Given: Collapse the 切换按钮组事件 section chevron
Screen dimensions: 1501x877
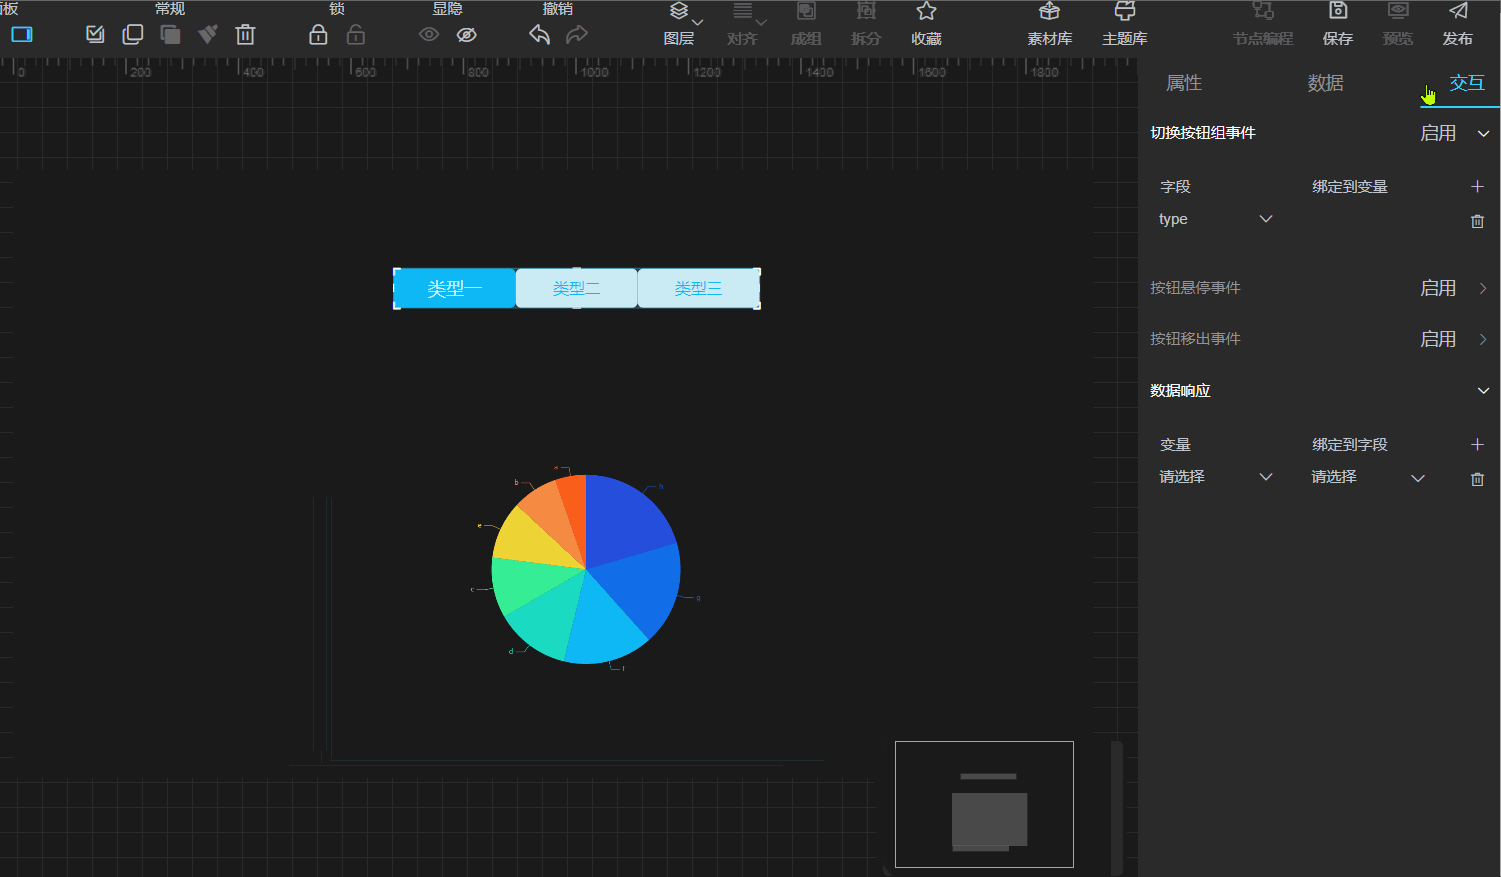Looking at the screenshot, I should click(1483, 134).
